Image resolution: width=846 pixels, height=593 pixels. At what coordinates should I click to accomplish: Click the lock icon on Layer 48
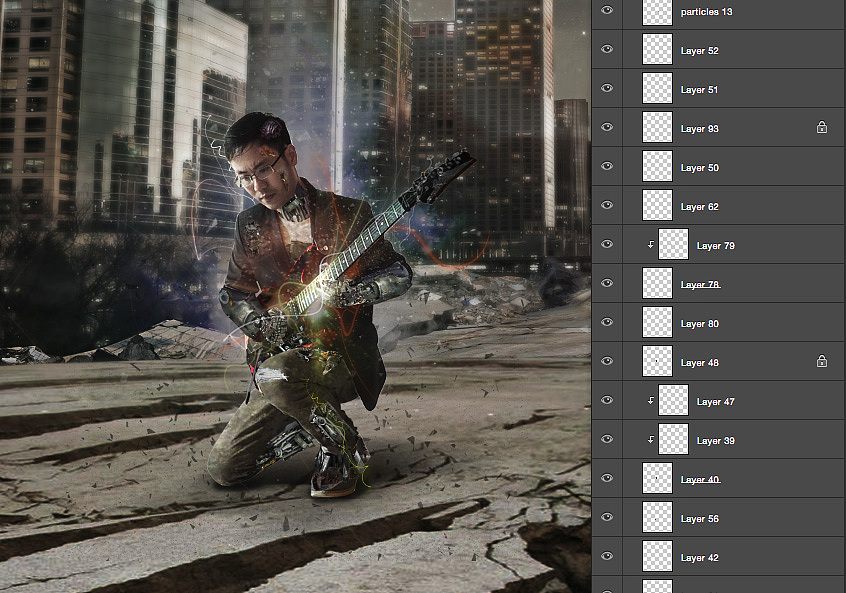(822, 361)
